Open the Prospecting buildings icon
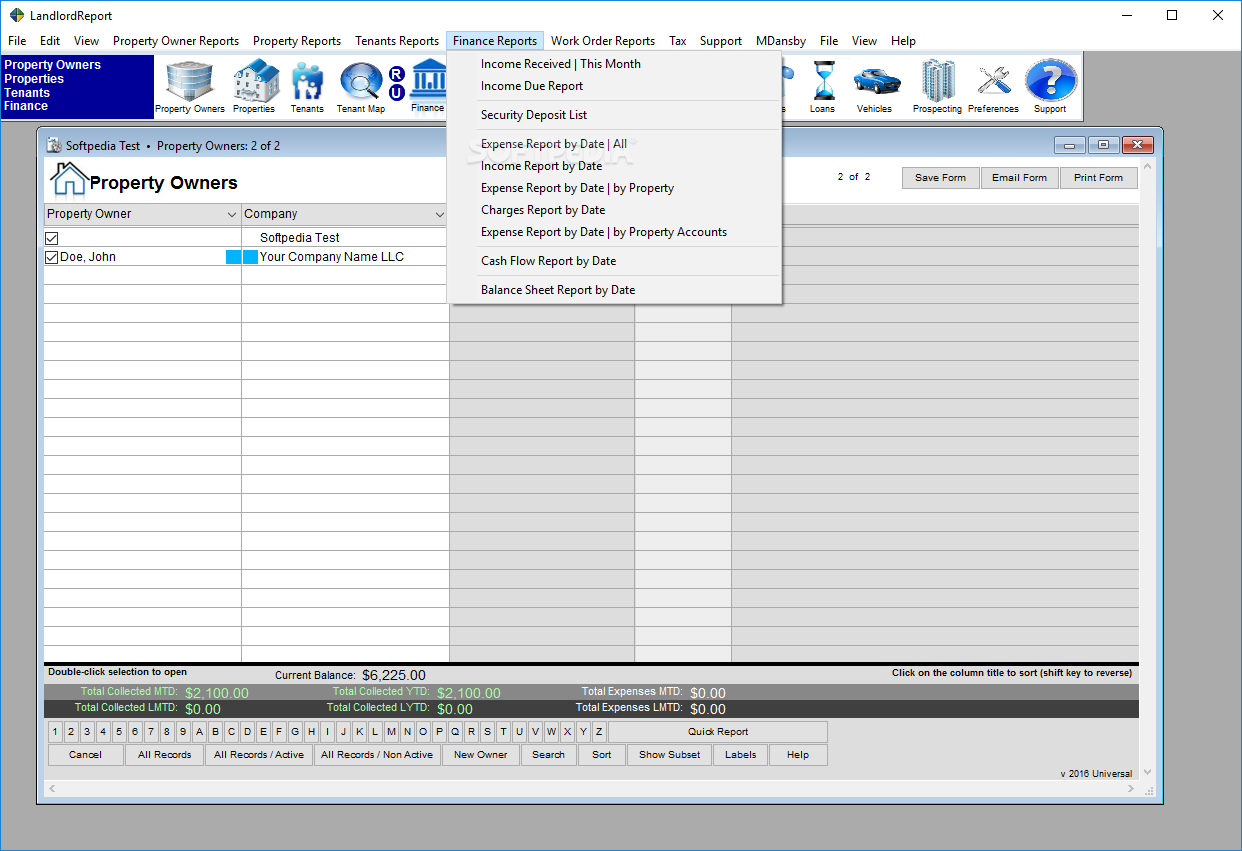Screen dimensions: 1242x851 coord(937,87)
